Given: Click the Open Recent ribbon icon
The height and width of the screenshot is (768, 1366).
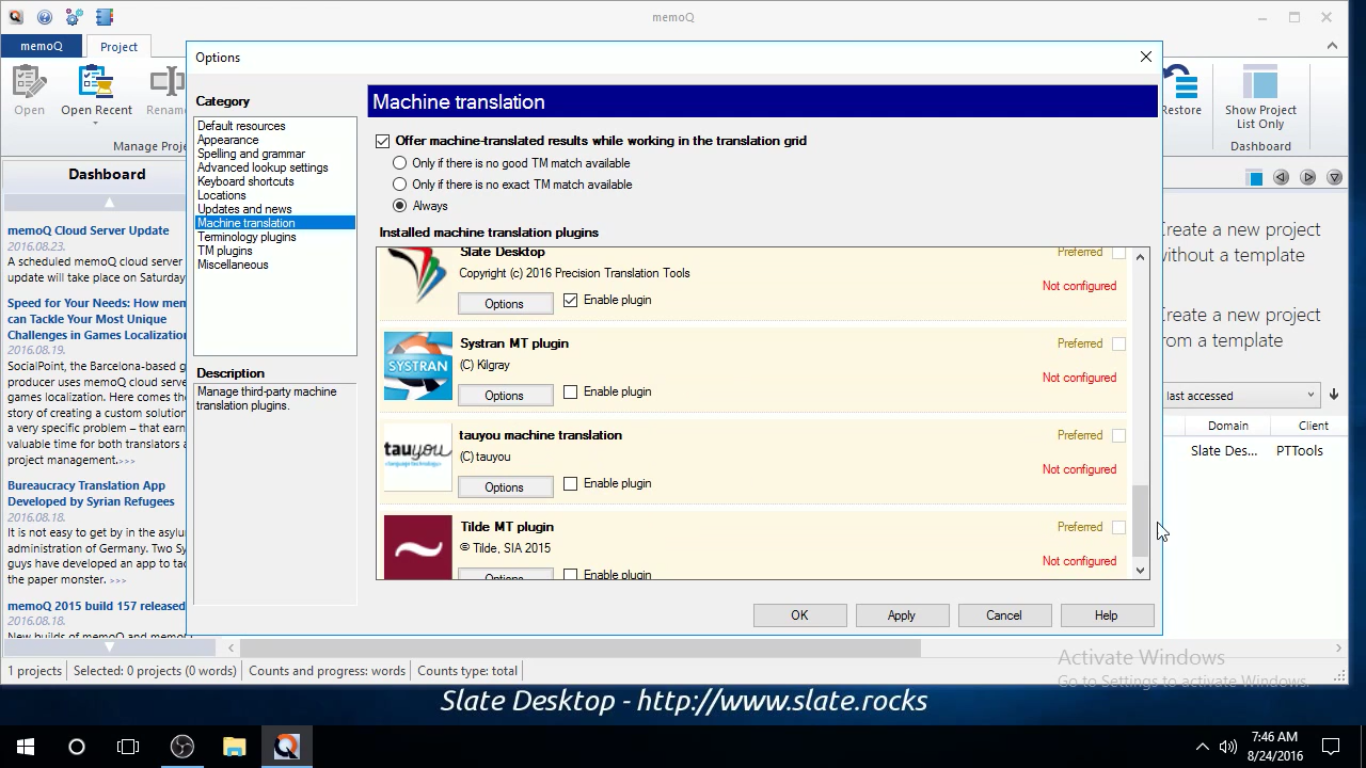Looking at the screenshot, I should coord(96,82).
